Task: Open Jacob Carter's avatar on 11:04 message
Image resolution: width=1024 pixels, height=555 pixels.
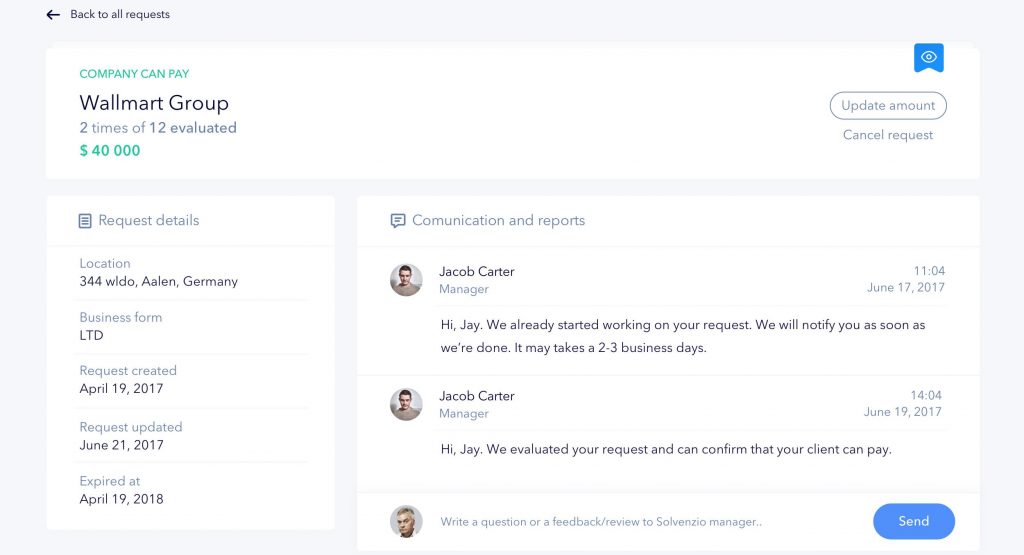Action: pos(406,280)
